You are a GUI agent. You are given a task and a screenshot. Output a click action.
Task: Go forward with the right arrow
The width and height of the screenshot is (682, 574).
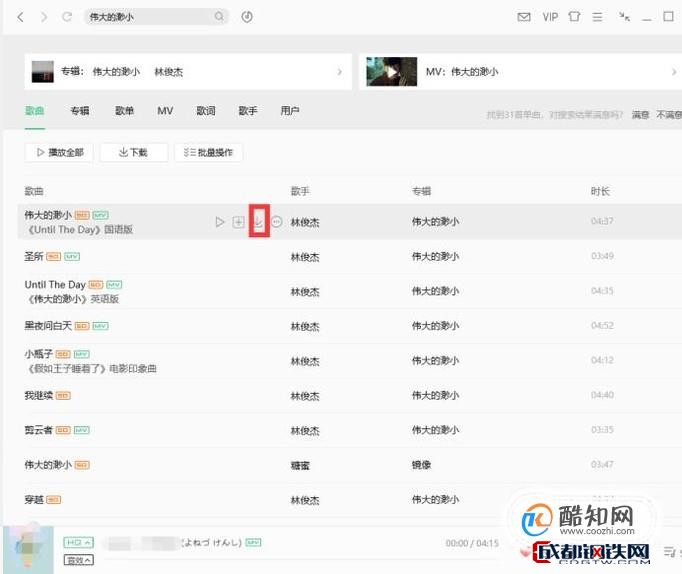click(43, 17)
